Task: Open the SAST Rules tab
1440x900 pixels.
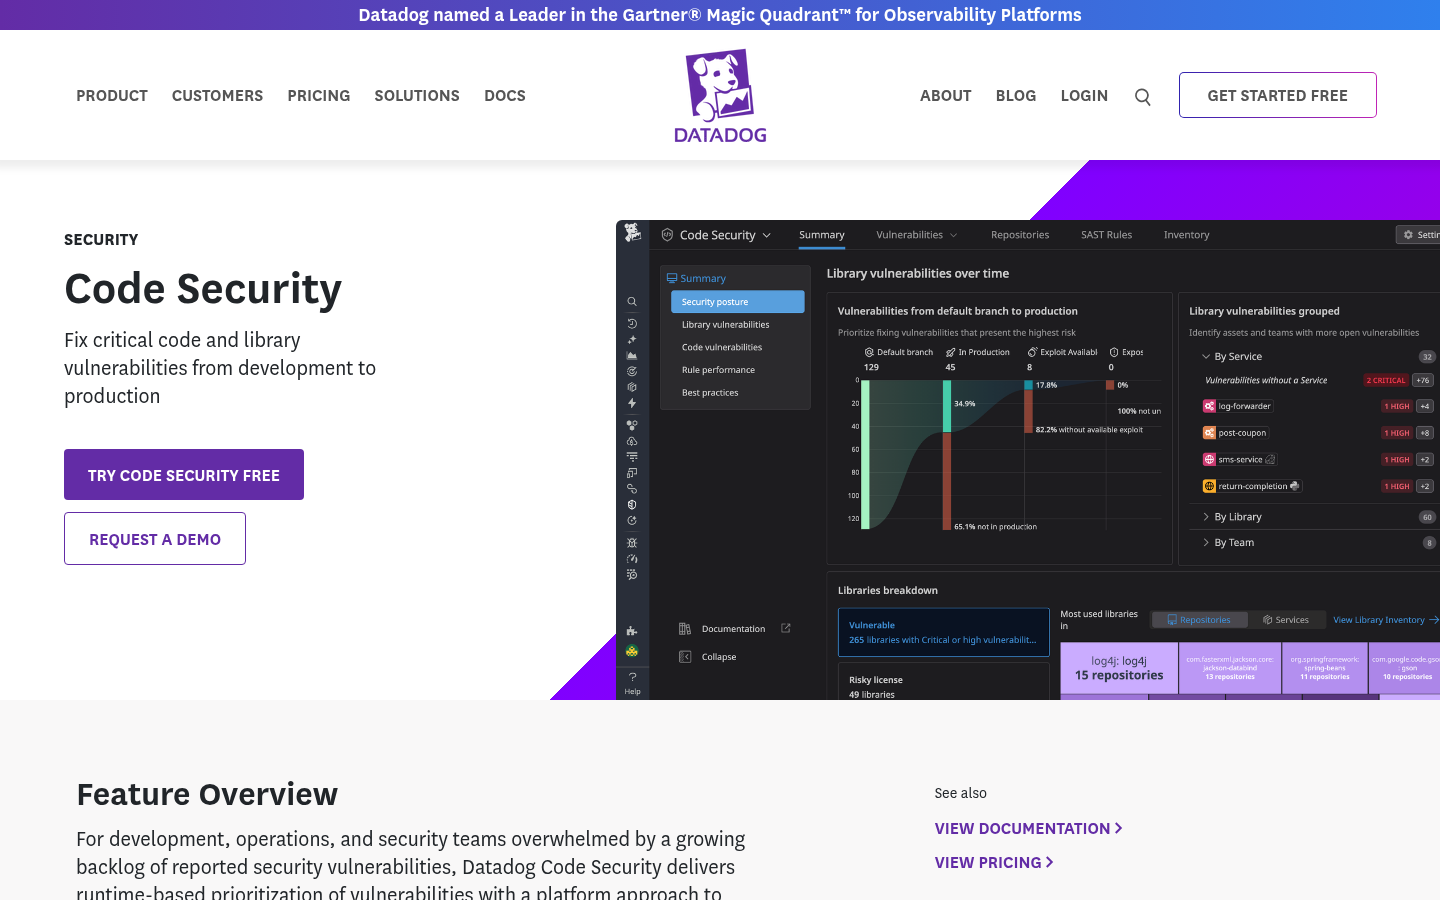Action: tap(1106, 235)
